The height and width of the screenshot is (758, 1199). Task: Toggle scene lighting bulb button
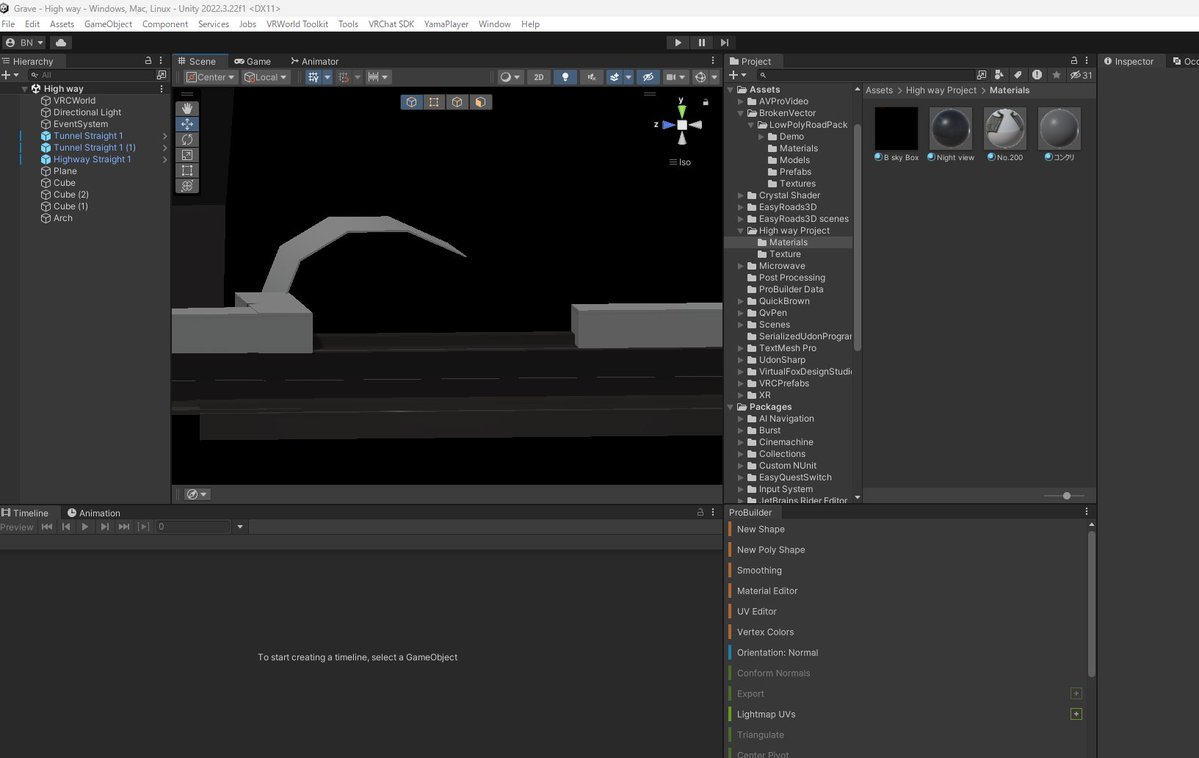pos(565,77)
